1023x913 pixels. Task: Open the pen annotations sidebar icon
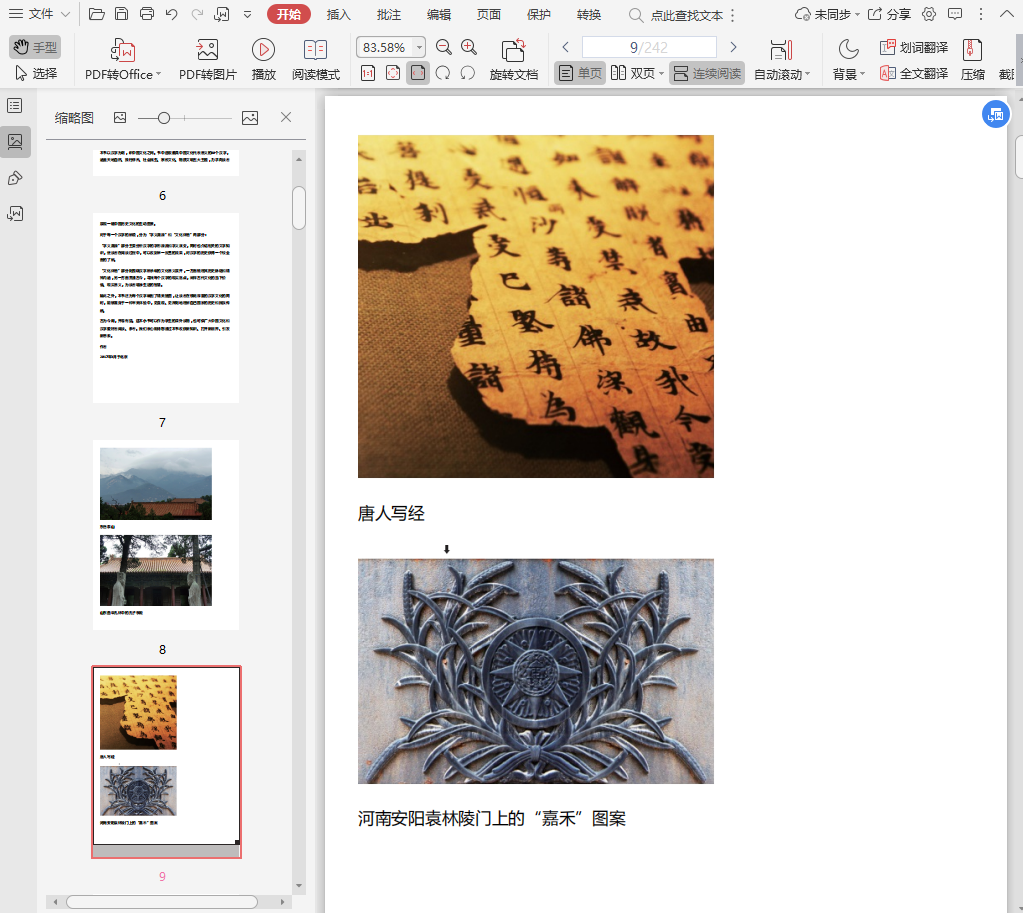tap(15, 178)
